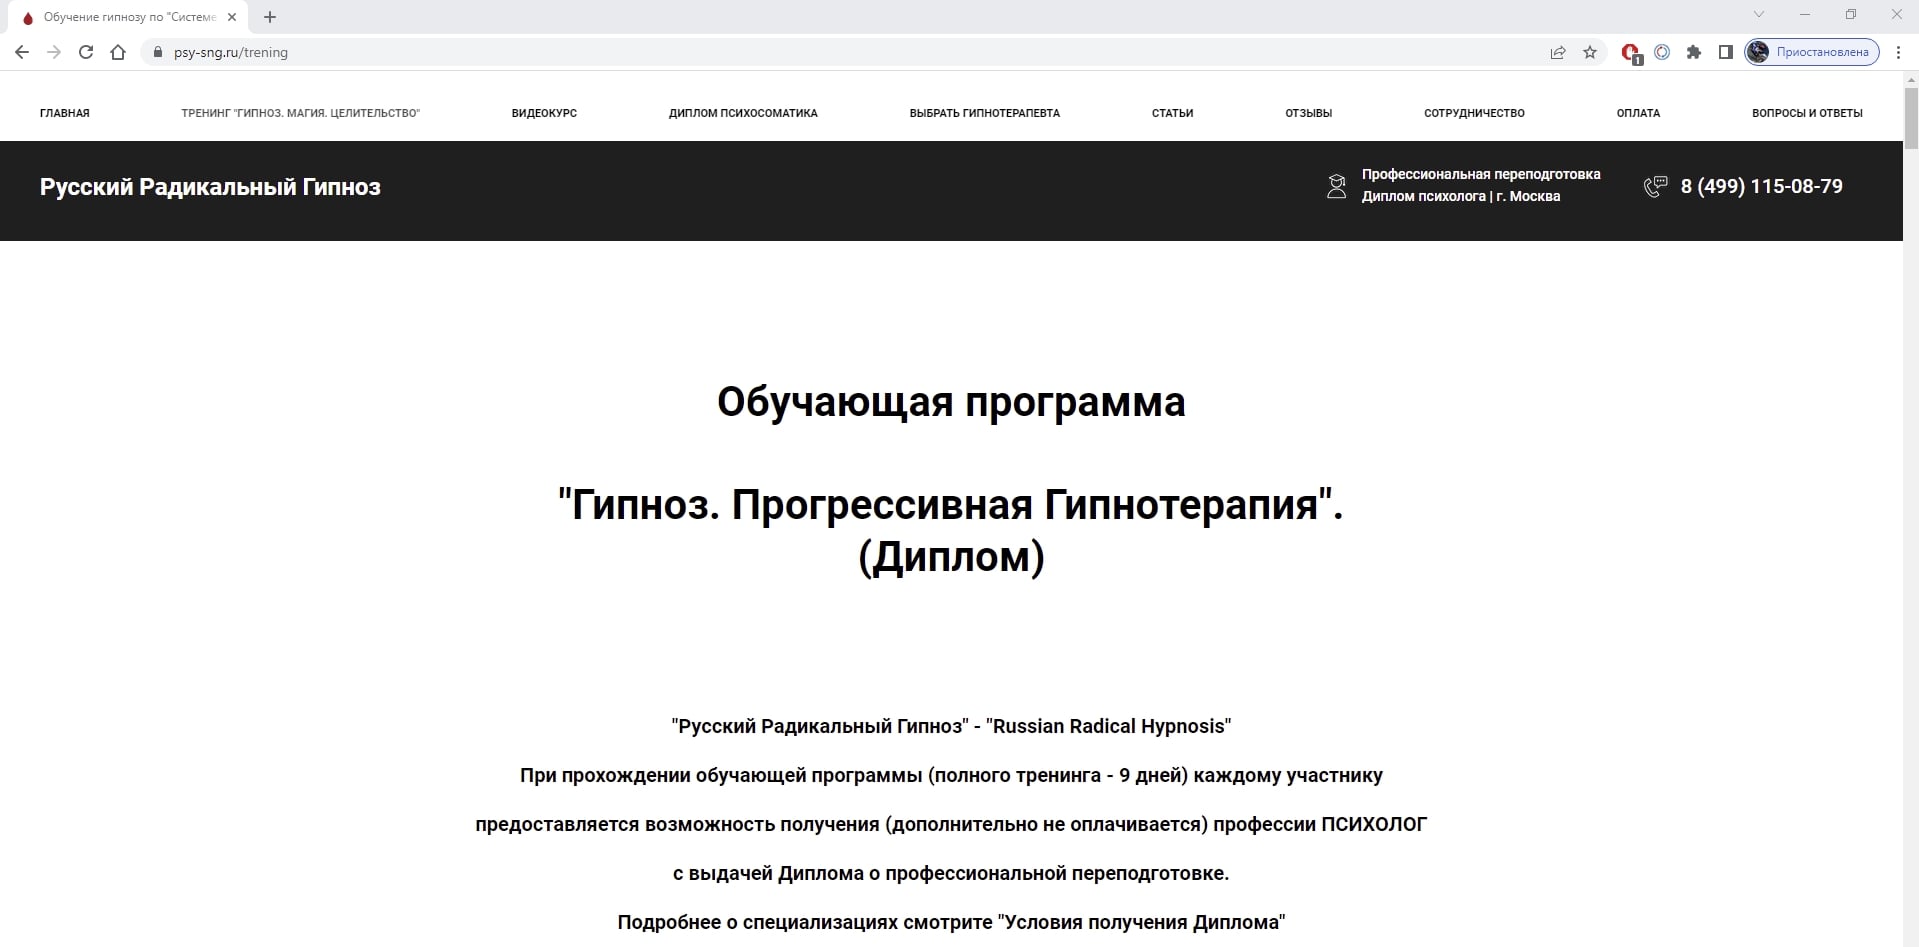Image resolution: width=1919 pixels, height=947 pixels.
Task: Open the Extensions puzzle-piece menu
Action: coord(1694,52)
